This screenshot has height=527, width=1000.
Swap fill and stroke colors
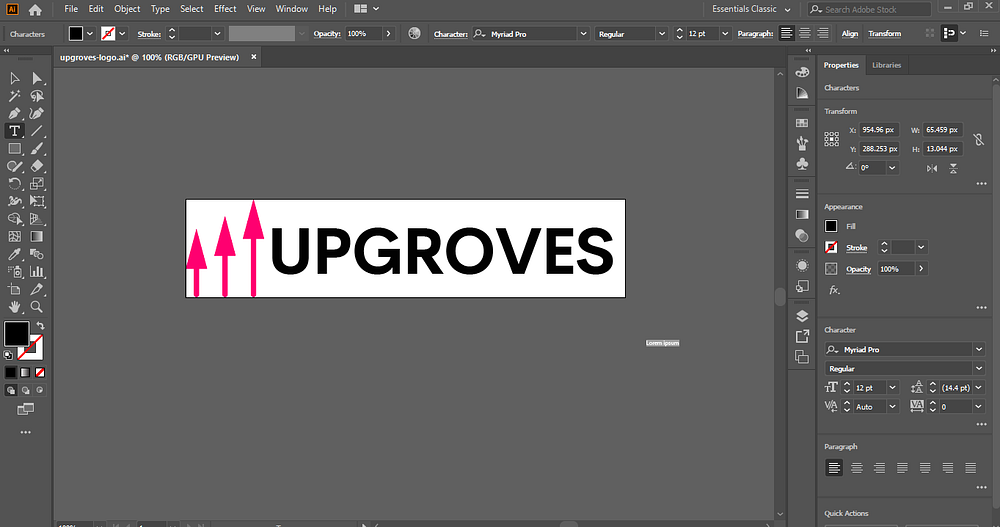[40, 325]
